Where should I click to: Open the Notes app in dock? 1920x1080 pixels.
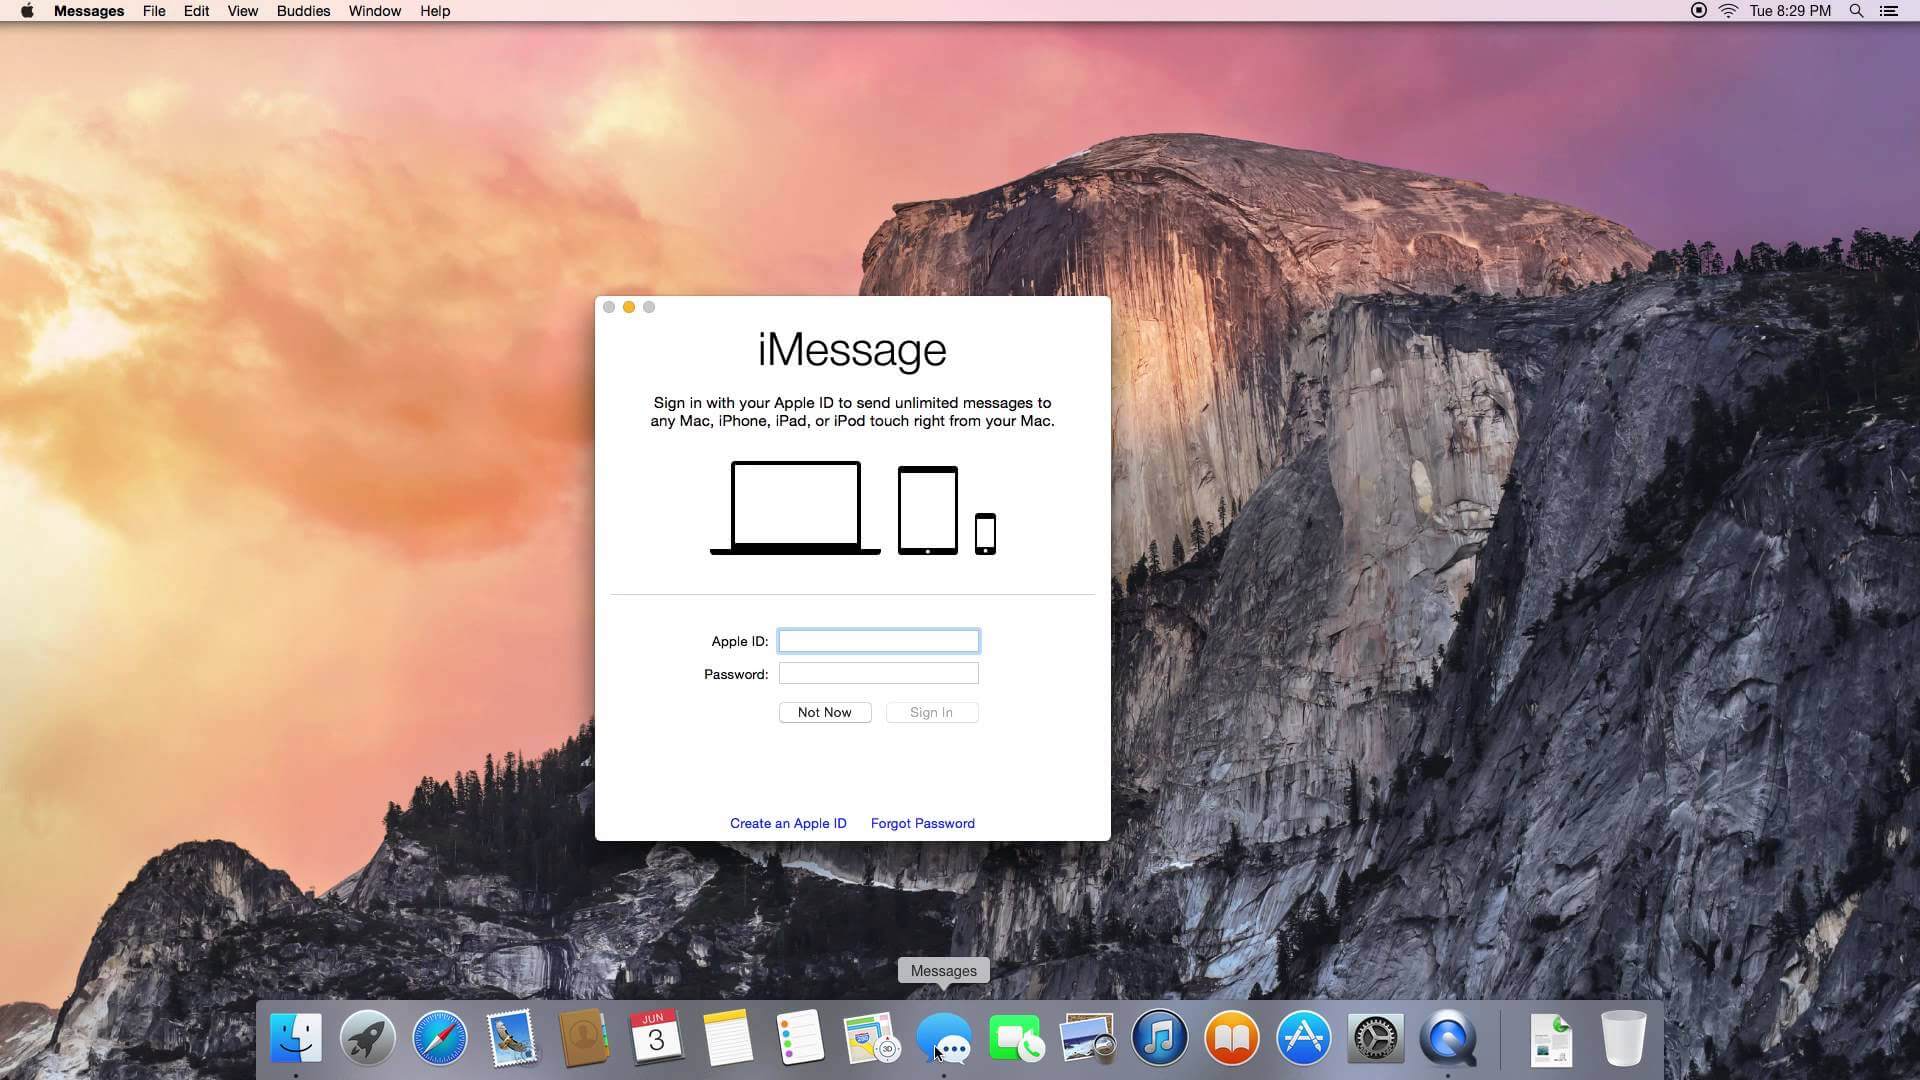click(x=727, y=1038)
